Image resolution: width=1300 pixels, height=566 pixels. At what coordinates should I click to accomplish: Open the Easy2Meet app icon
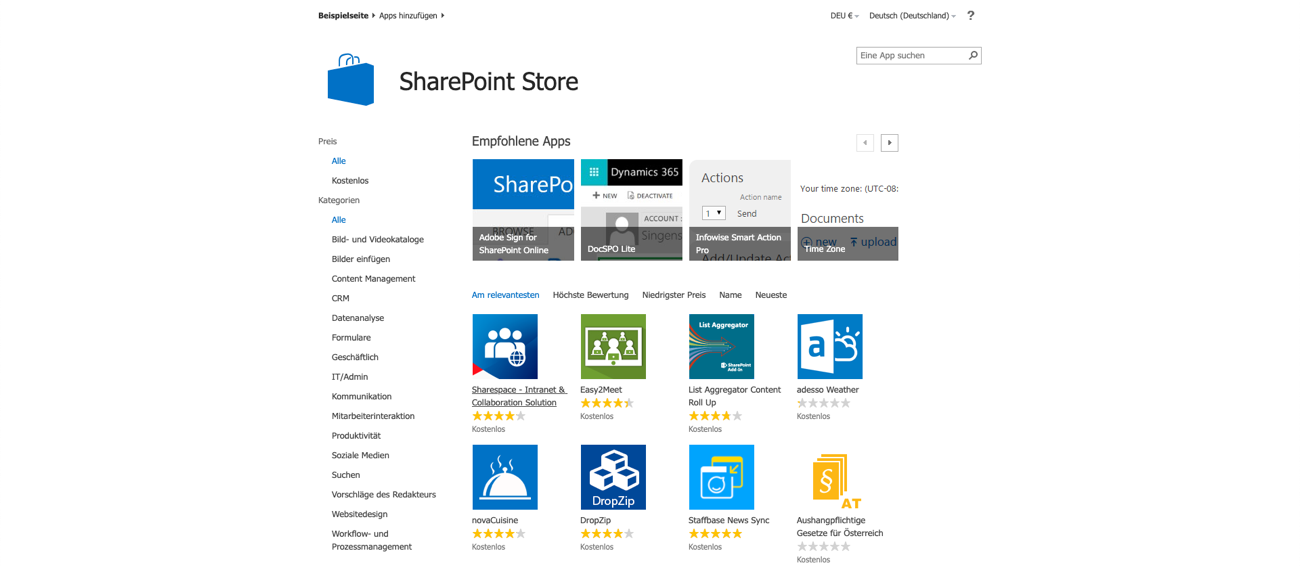point(613,347)
